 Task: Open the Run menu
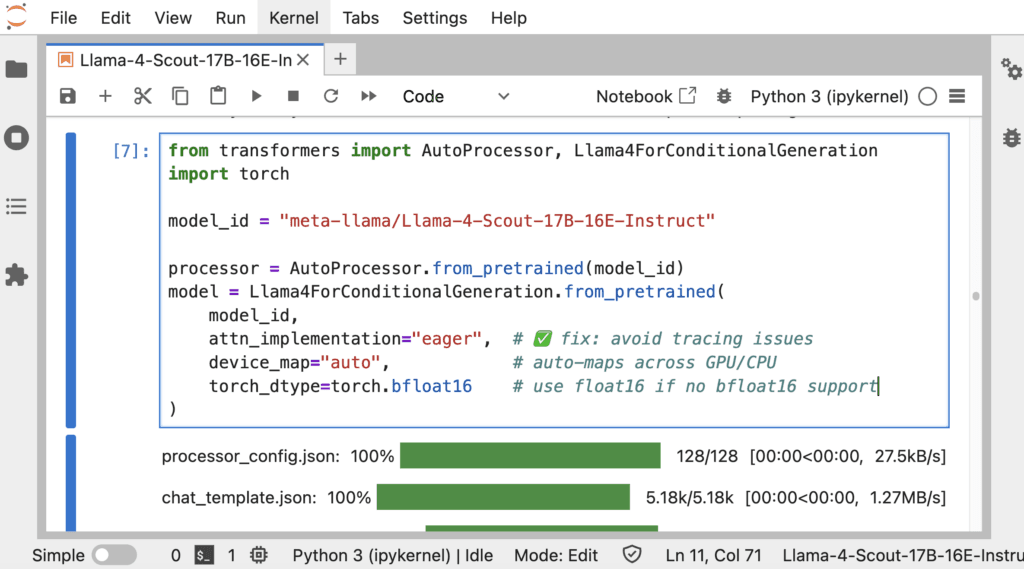(231, 18)
